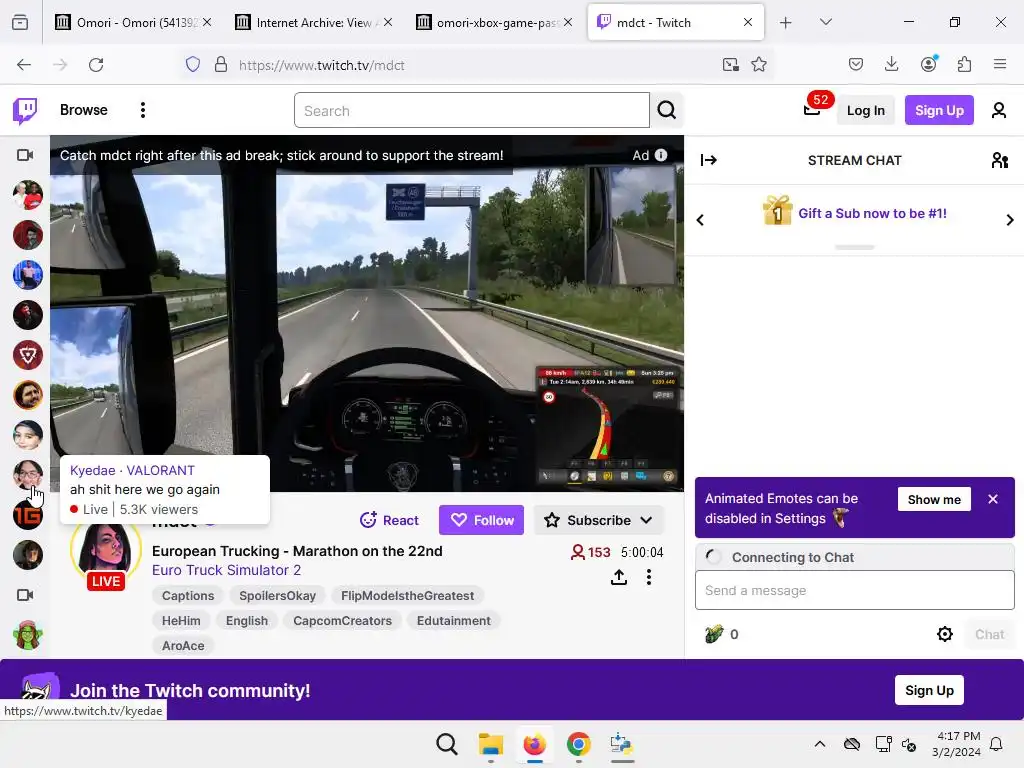The height and width of the screenshot is (768, 1024).
Task: Open the followed channels camera icon in sidebar
Action: 25,155
